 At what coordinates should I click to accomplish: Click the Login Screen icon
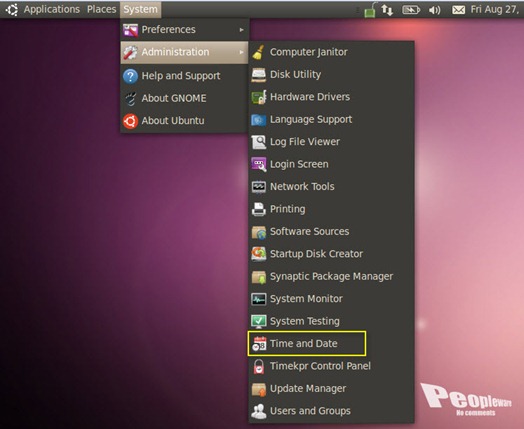(x=258, y=164)
